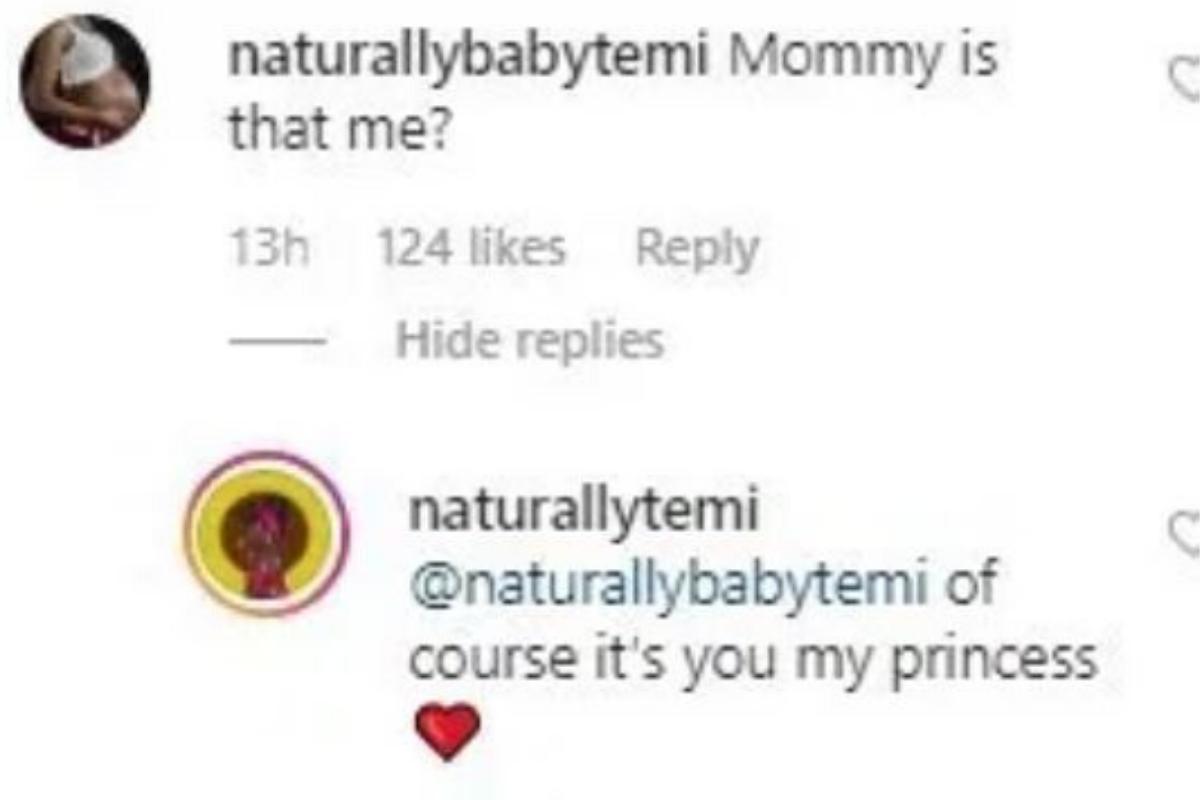Like the "Mommy is that me?" comment
1200x800 pixels.
pyautogui.click(x=1187, y=78)
